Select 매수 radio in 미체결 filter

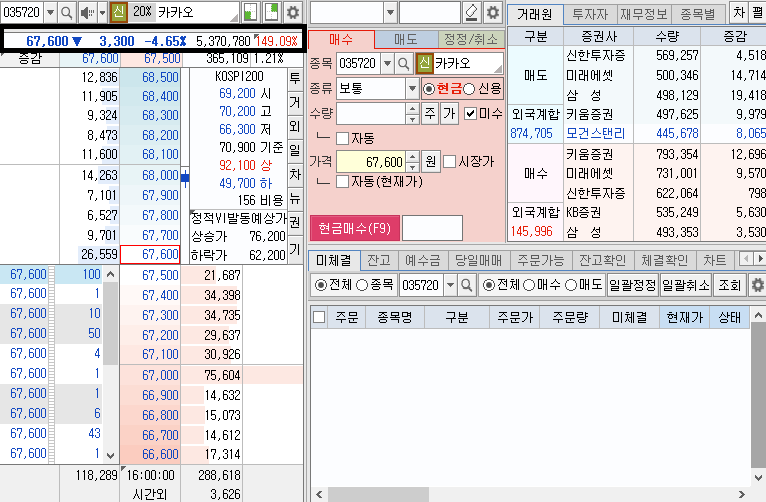[529, 285]
